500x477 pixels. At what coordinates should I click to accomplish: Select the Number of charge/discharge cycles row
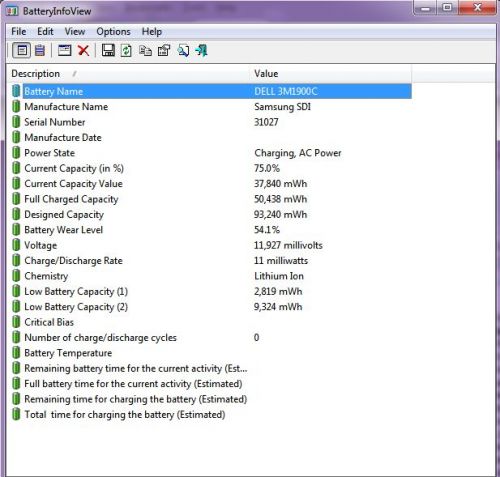click(100, 338)
